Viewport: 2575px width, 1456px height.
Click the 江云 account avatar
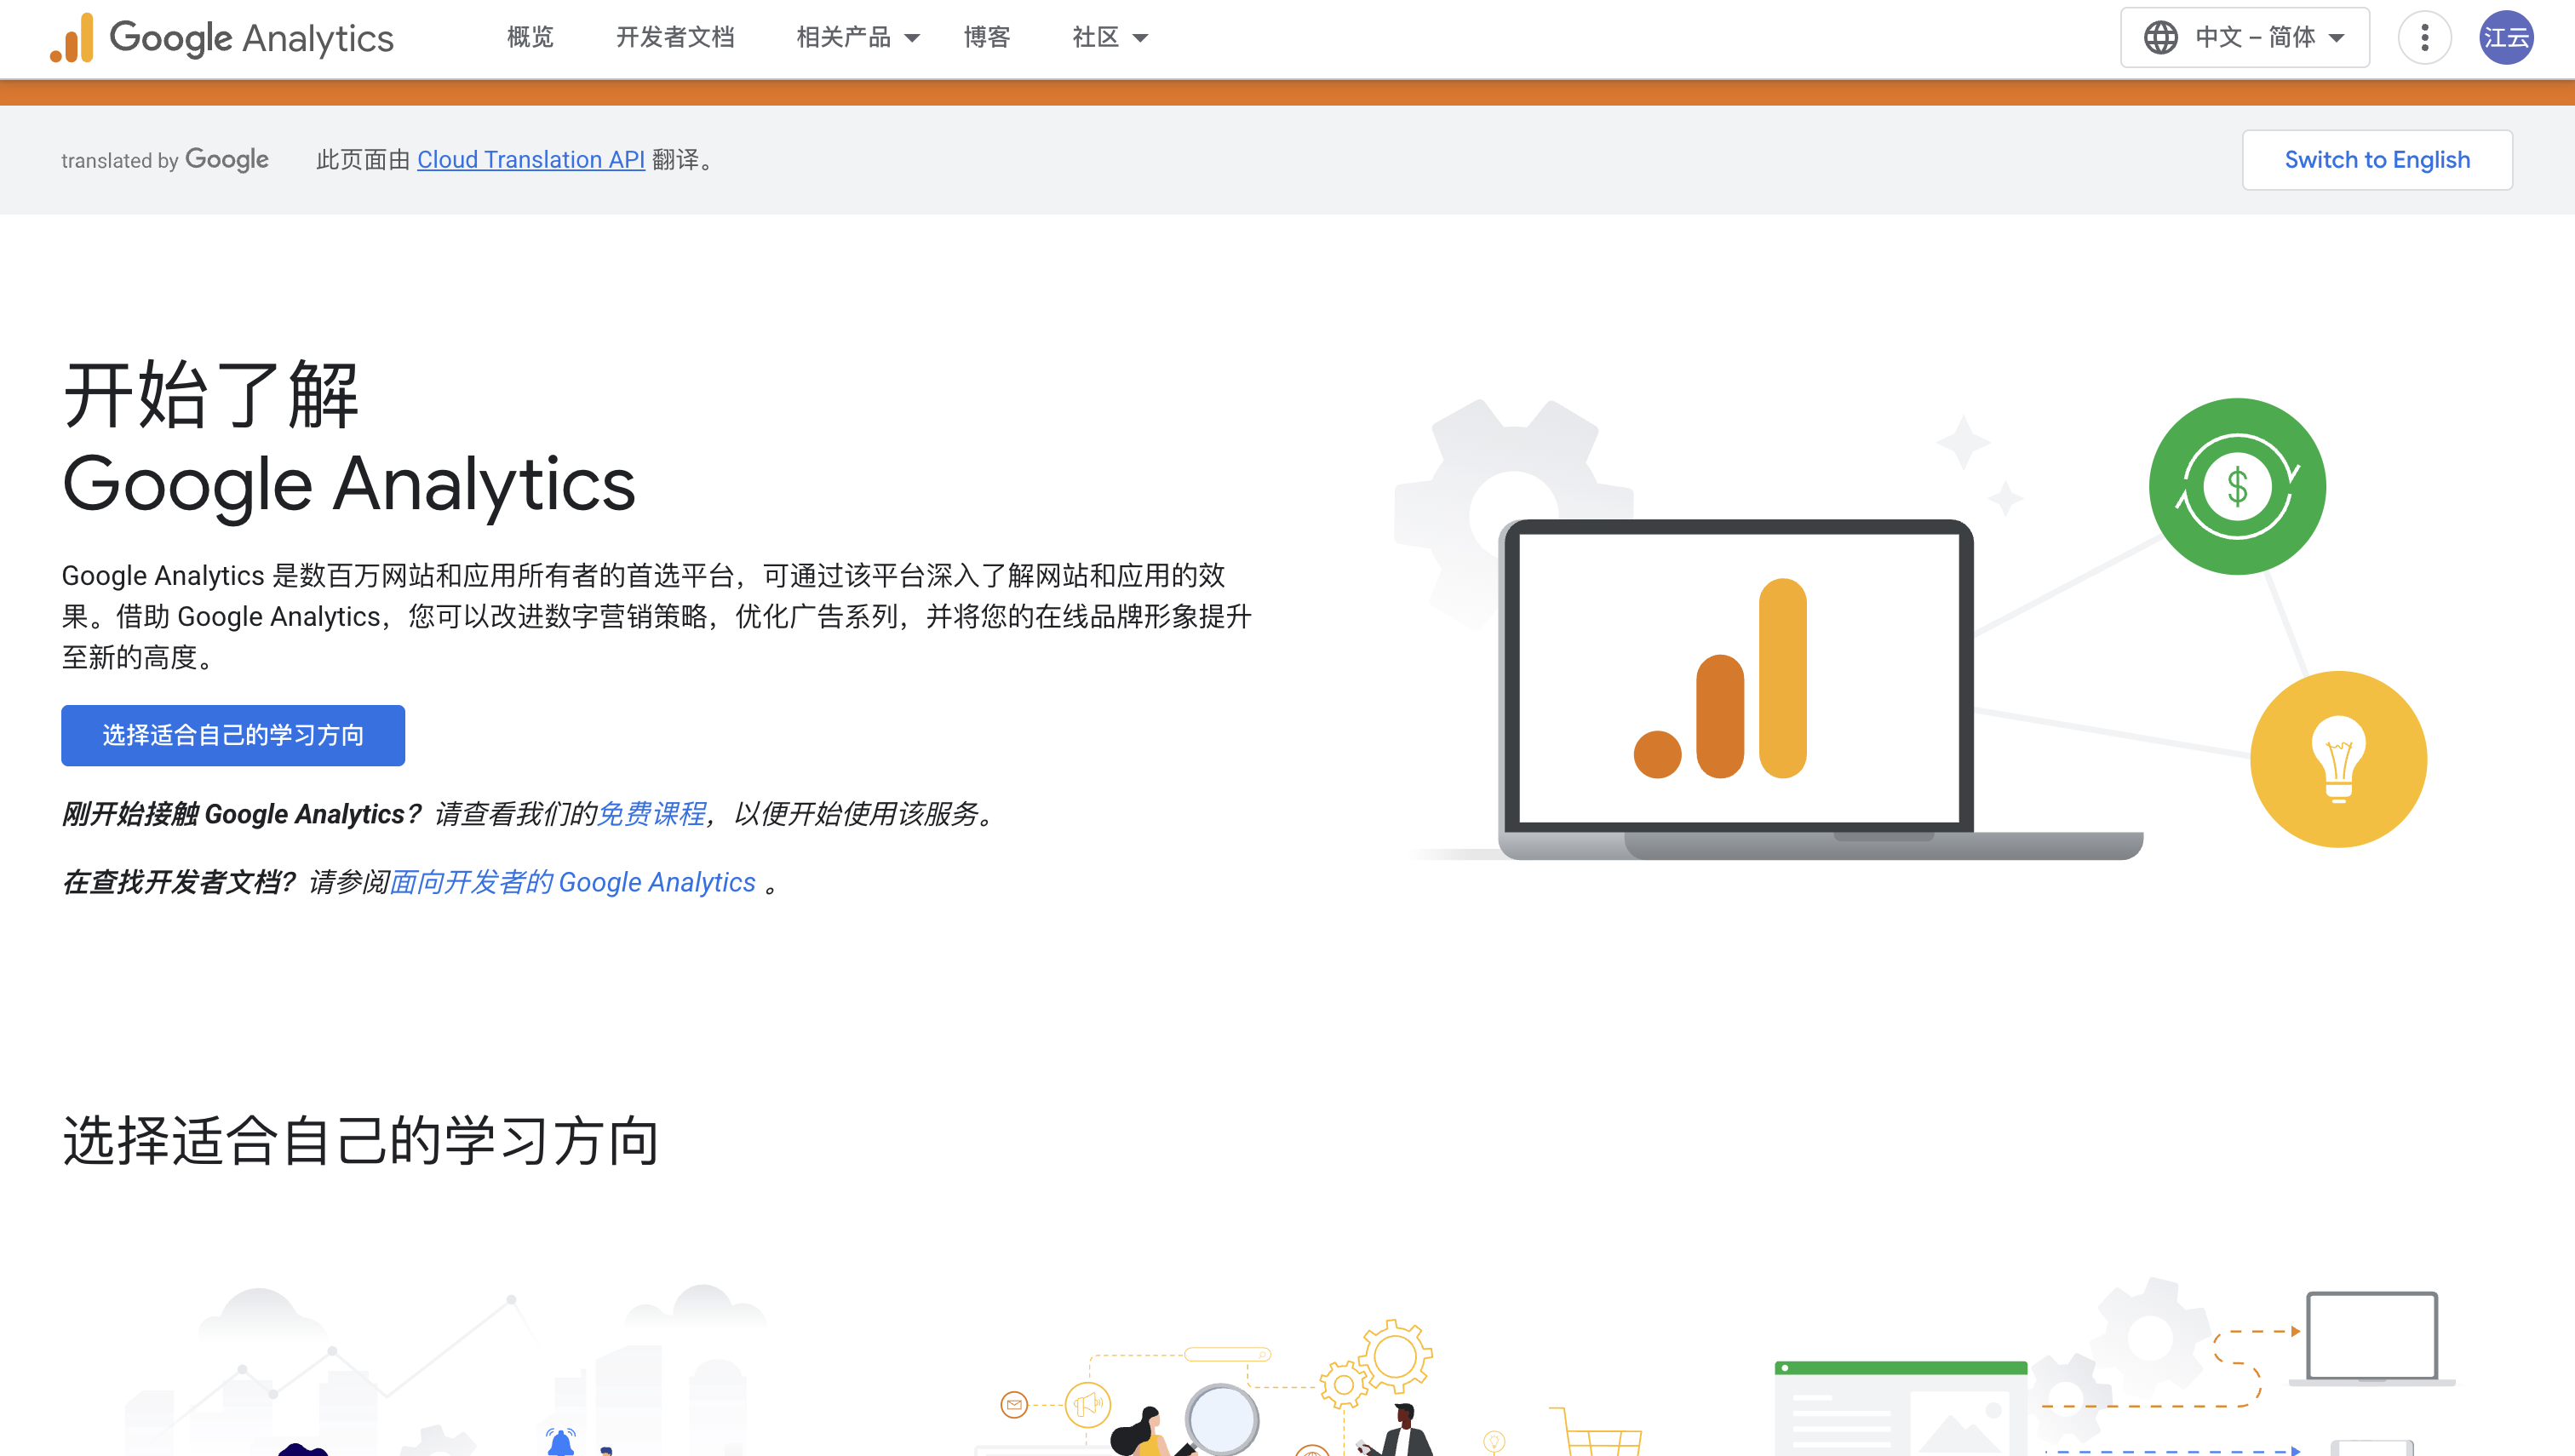(2505, 38)
